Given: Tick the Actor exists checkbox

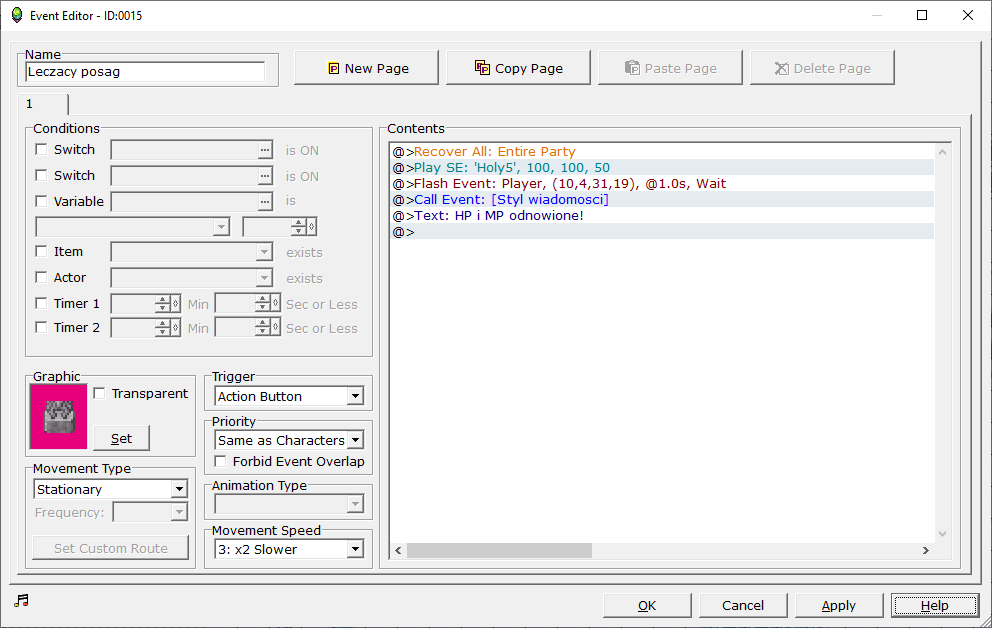Looking at the screenshot, I should pos(42,278).
